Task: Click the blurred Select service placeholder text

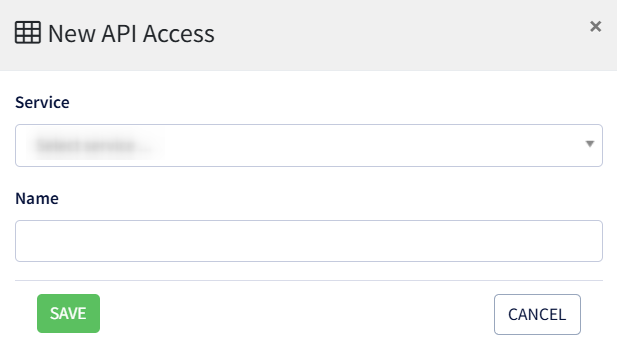Action: pos(93,145)
